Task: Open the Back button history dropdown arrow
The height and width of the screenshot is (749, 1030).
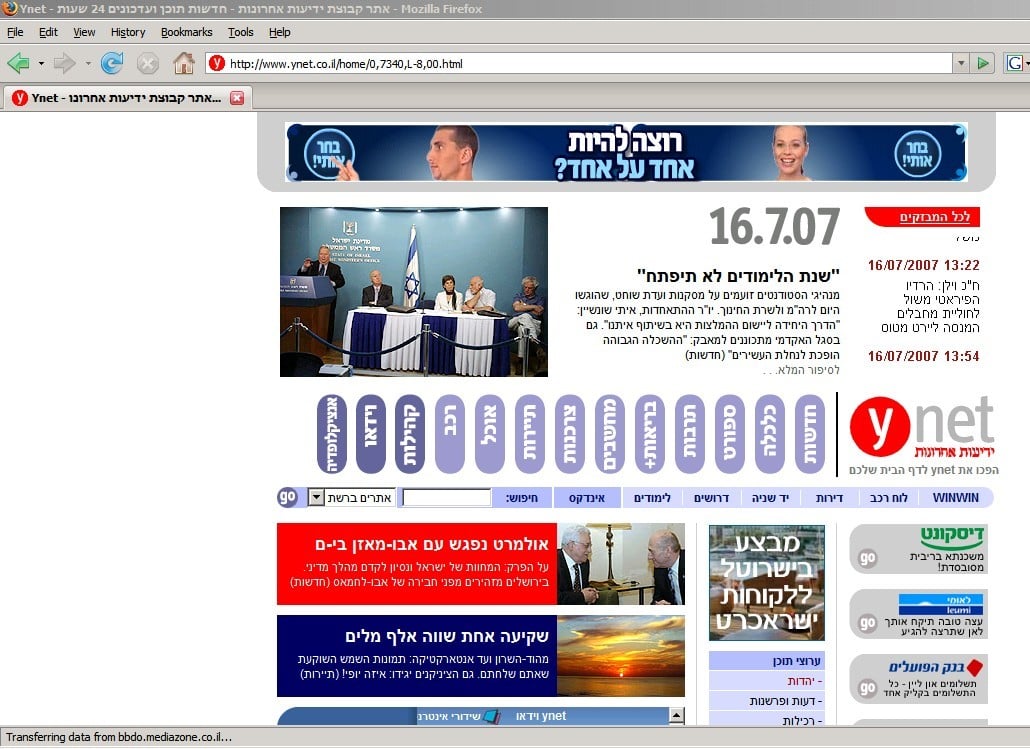Action: pyautogui.click(x=41, y=64)
